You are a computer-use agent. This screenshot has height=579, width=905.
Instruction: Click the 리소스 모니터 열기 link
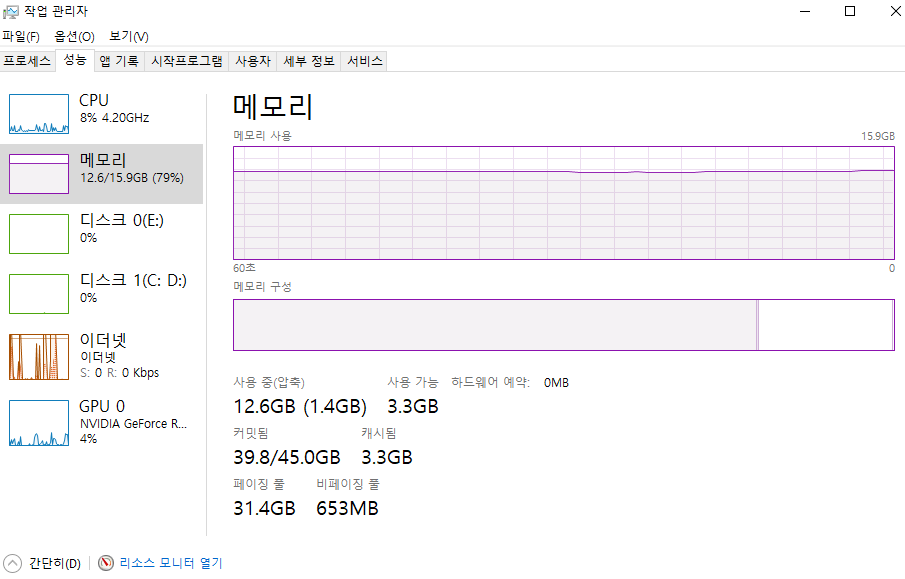170,563
